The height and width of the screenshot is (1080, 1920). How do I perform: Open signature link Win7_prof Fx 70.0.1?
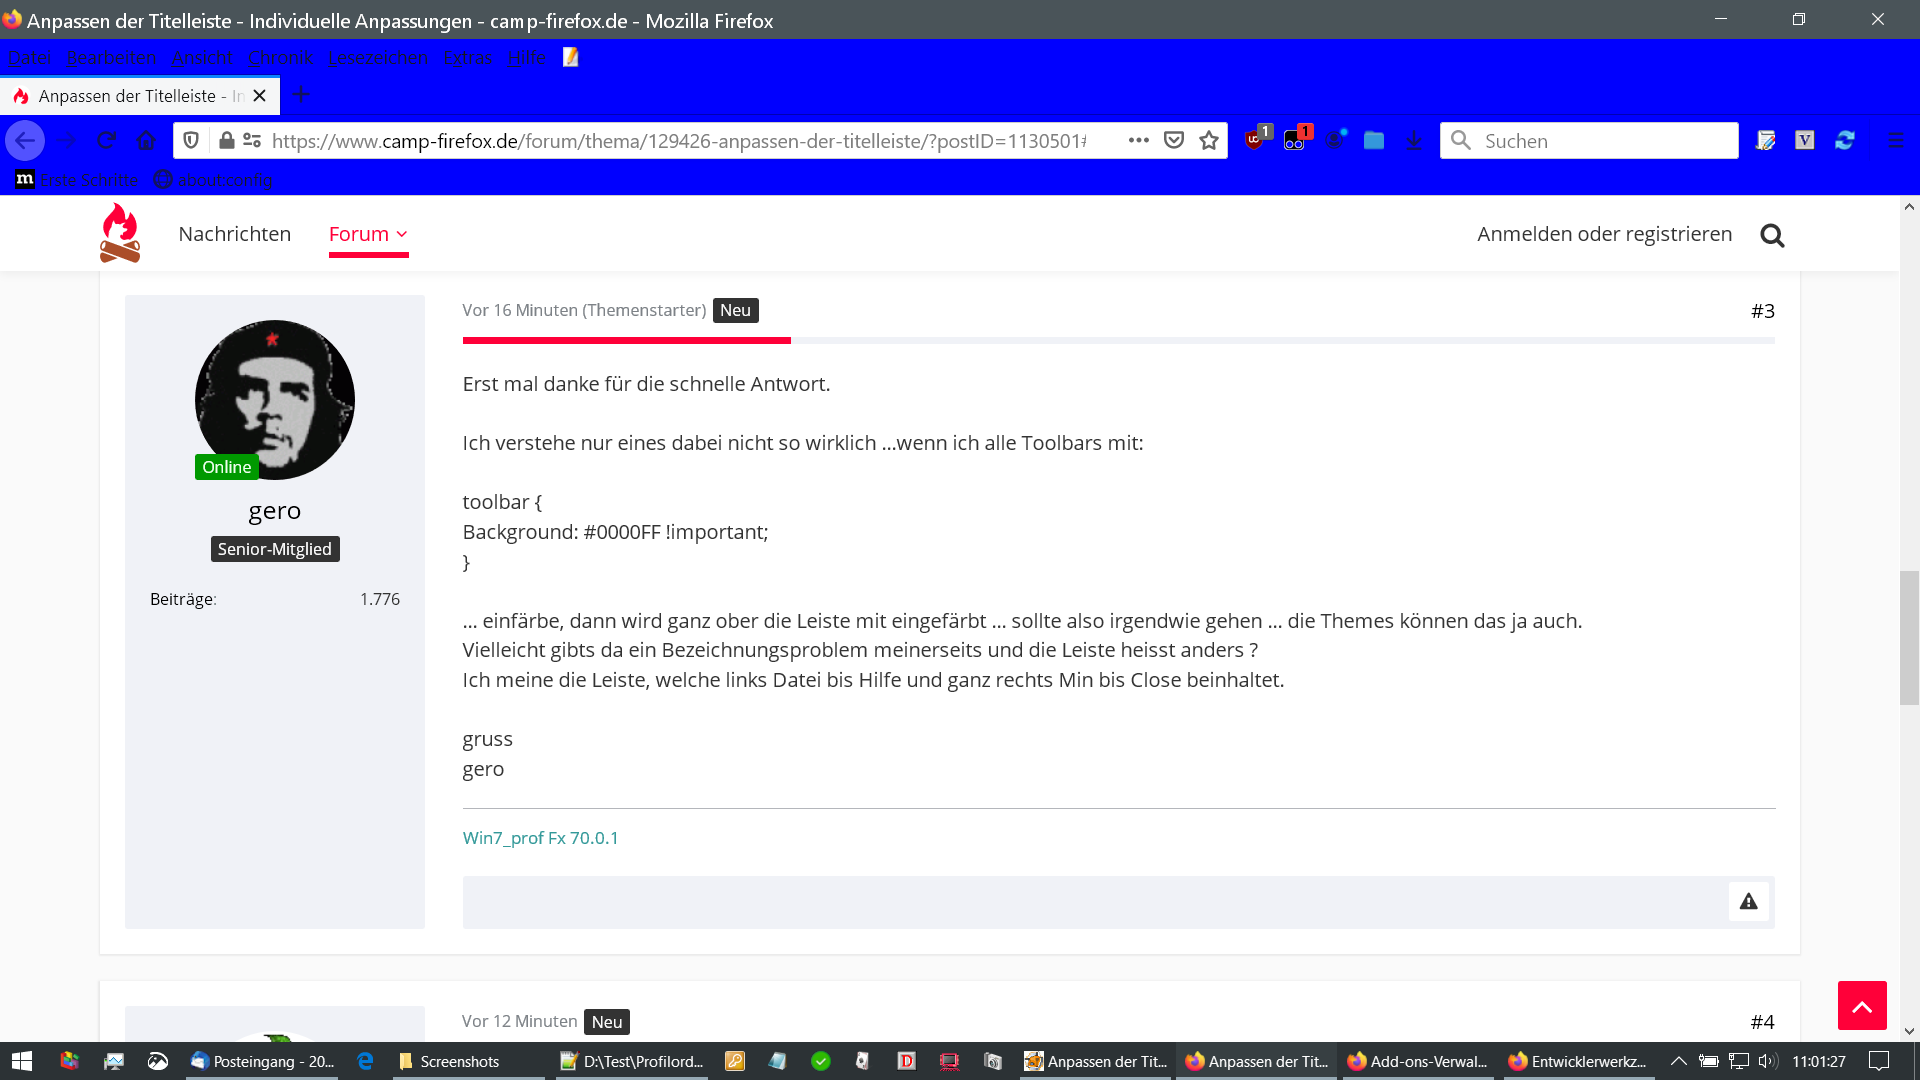point(540,838)
